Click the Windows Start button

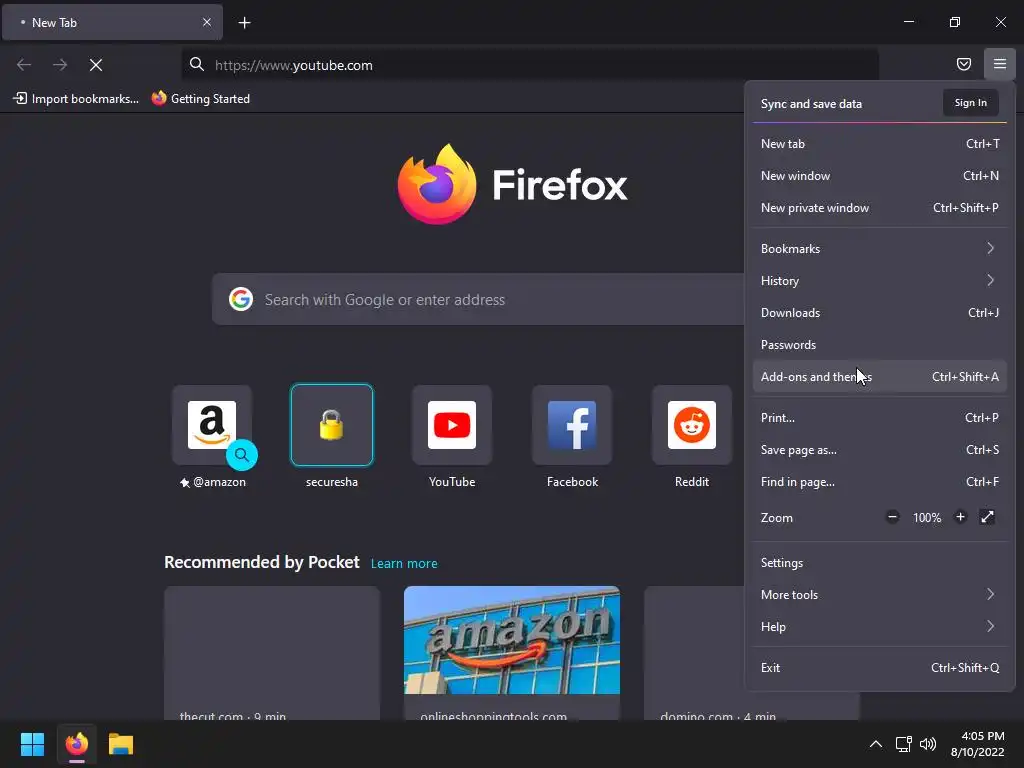(32, 744)
